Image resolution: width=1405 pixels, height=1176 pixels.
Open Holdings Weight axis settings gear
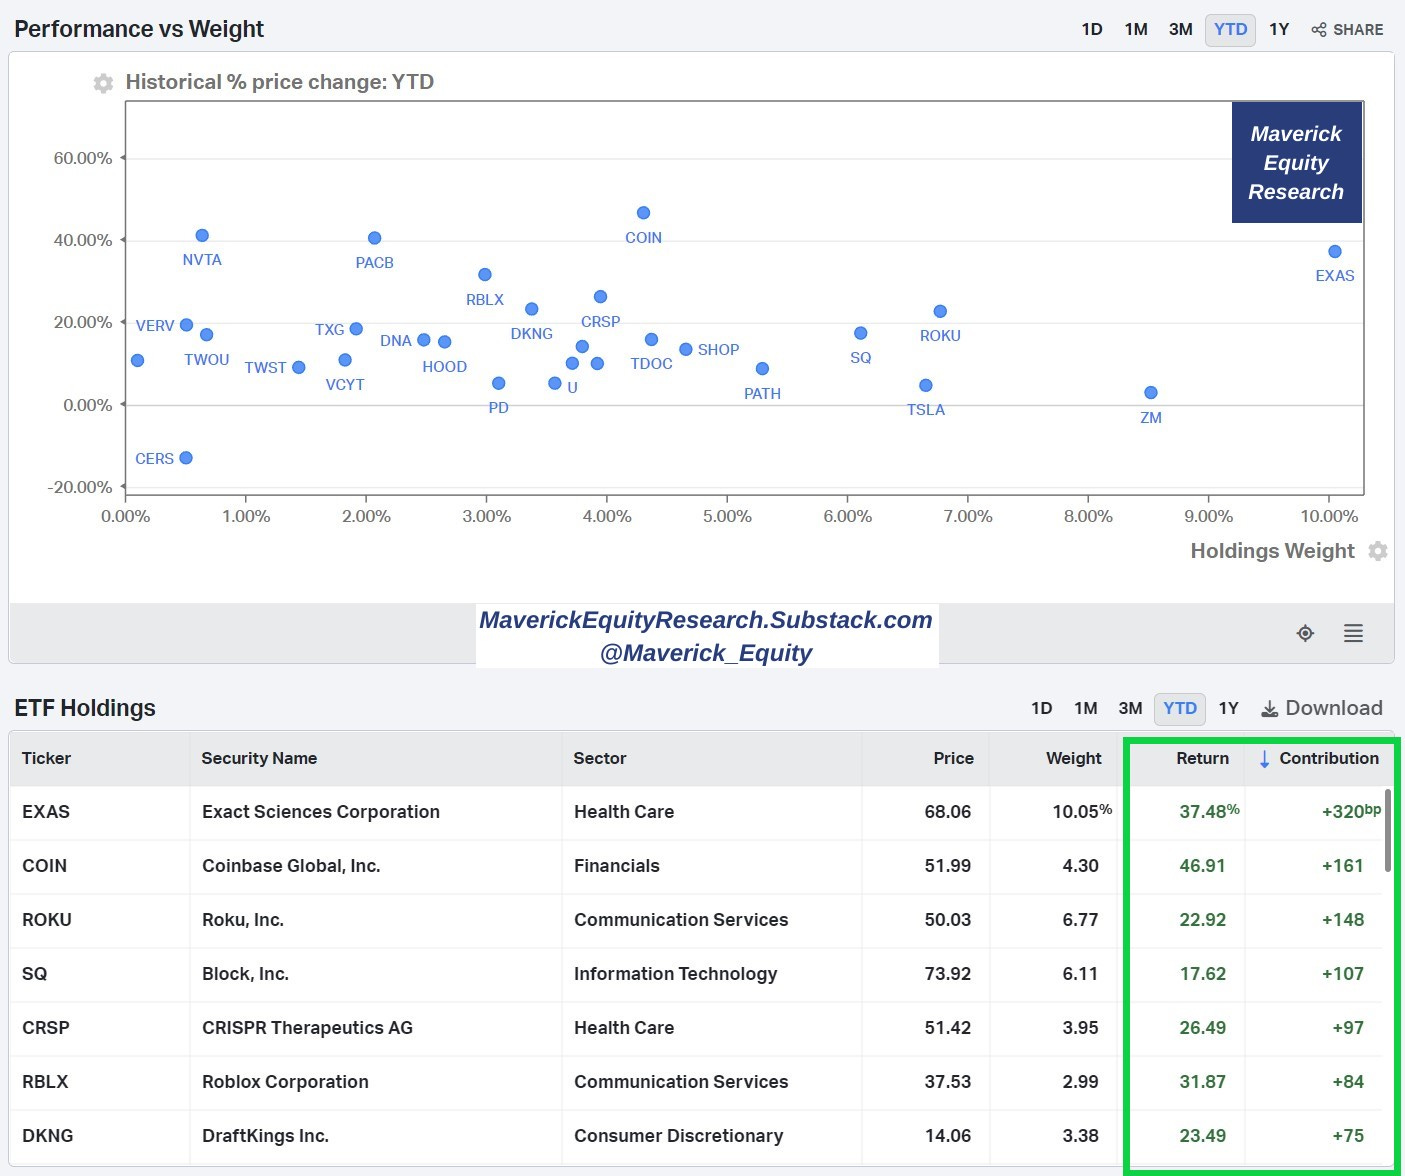pyautogui.click(x=1378, y=551)
